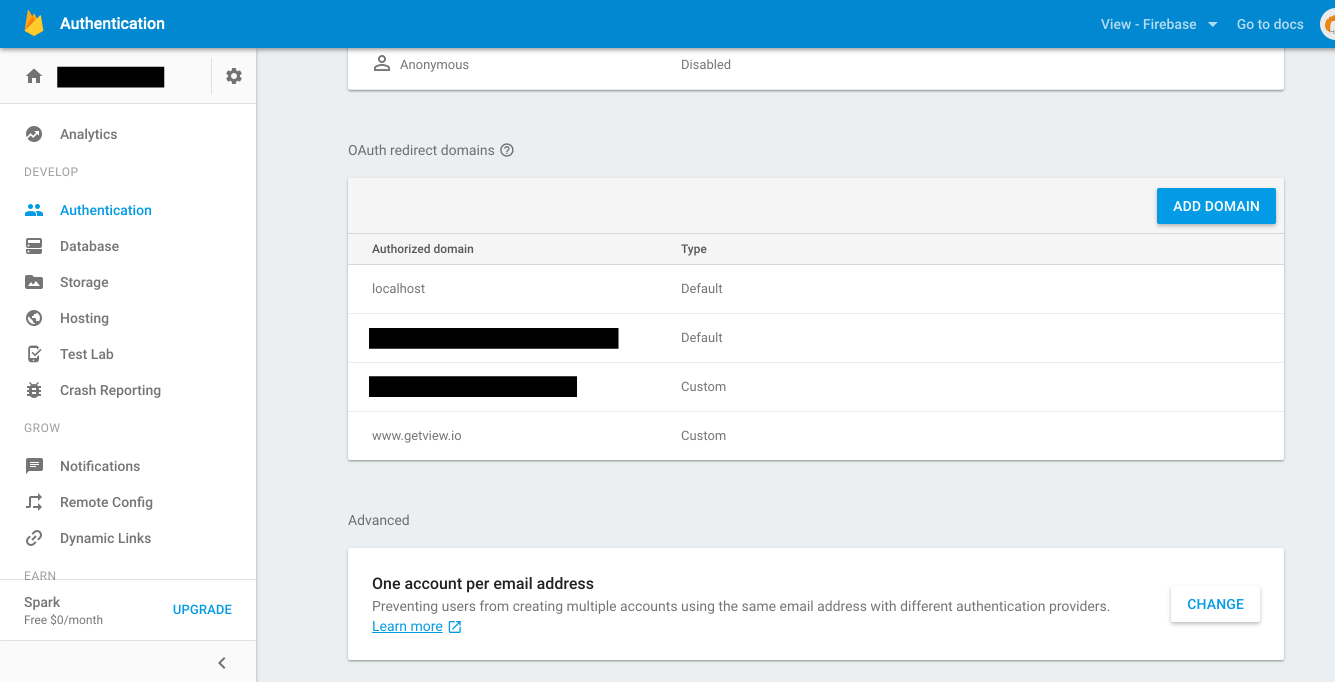Collapse the sidebar with the chevron

[222, 662]
